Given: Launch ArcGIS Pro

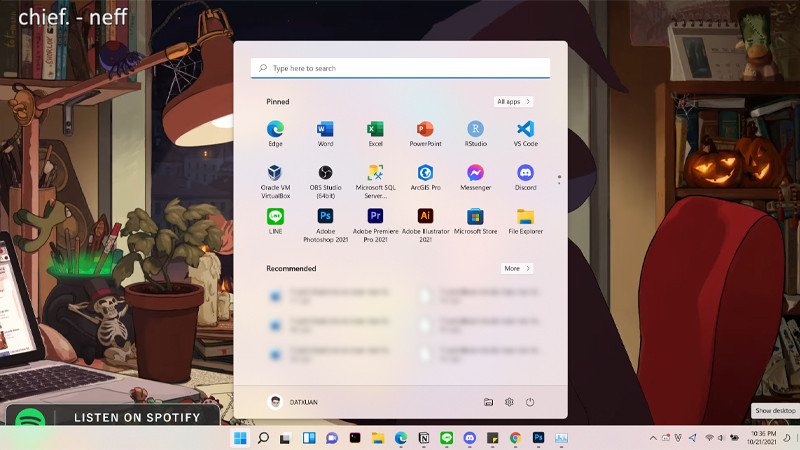Looking at the screenshot, I should 425,177.
